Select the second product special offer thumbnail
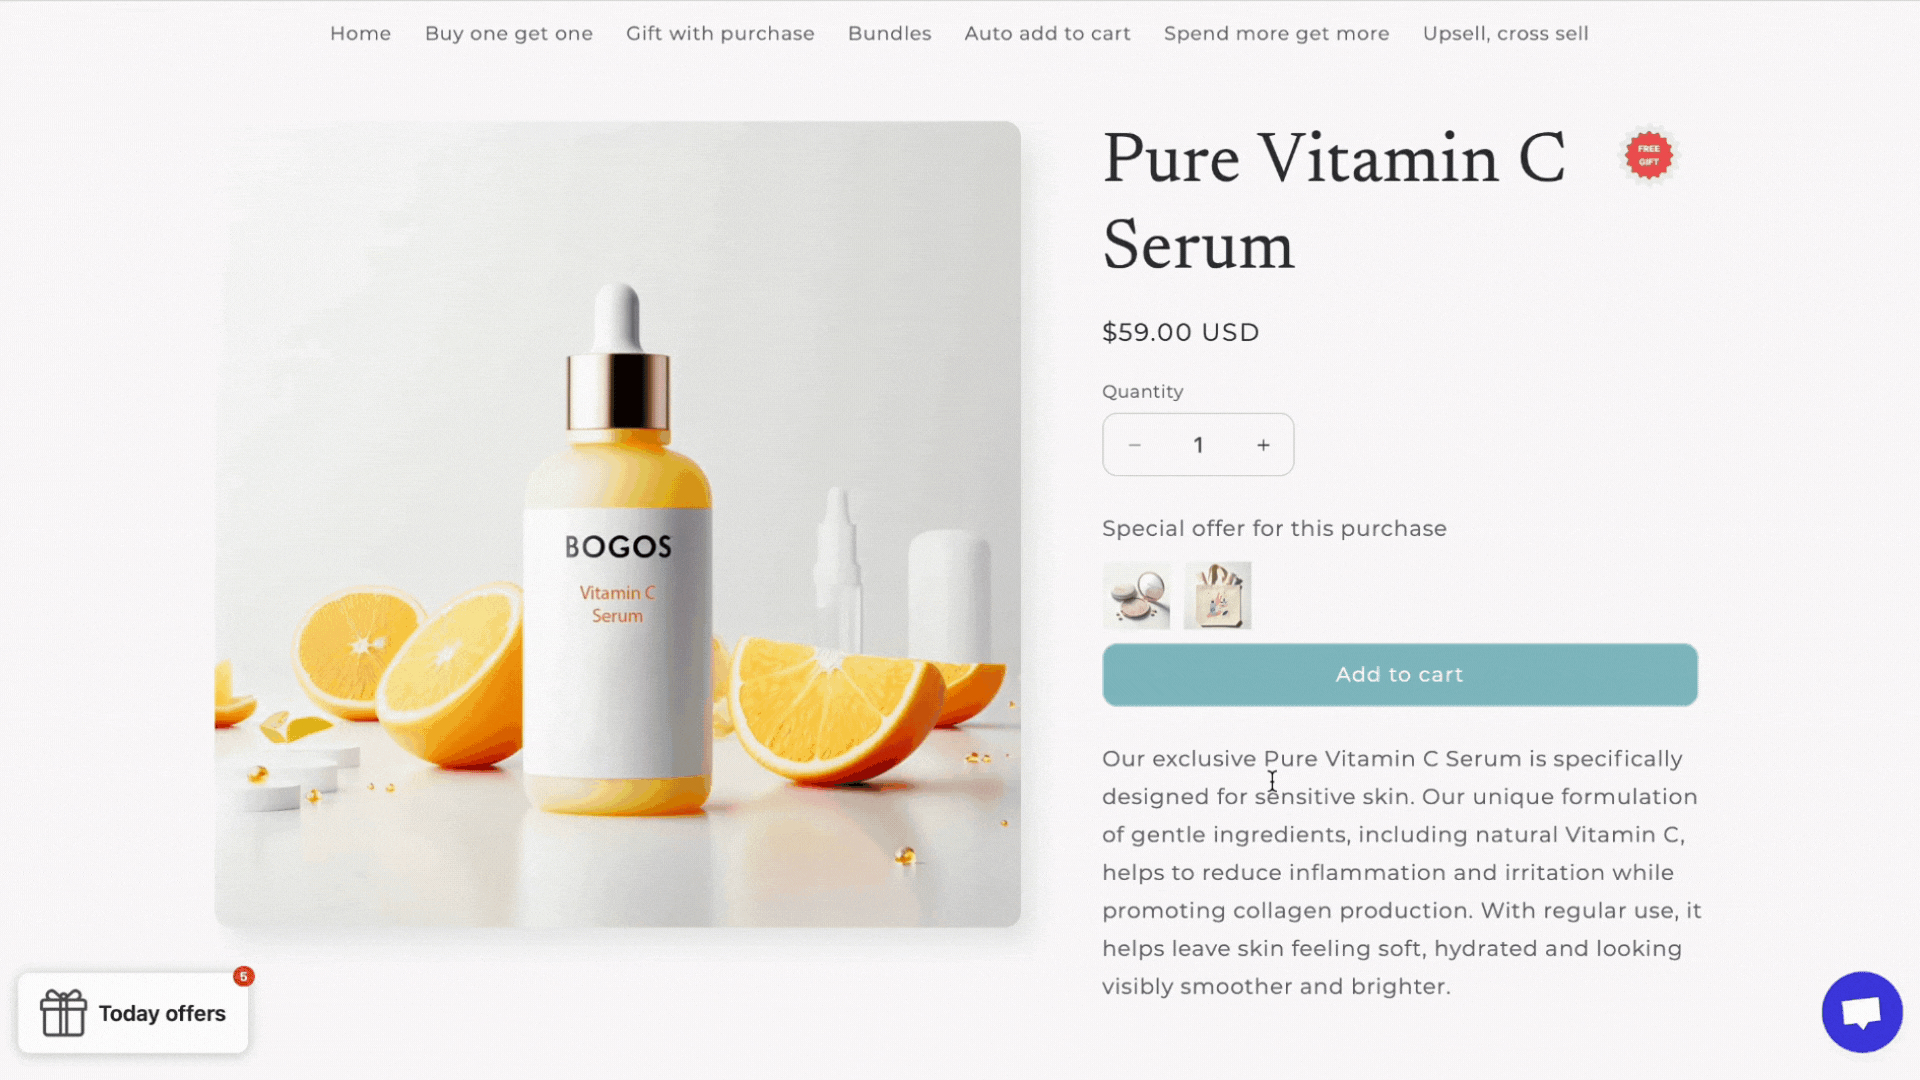 1216,596
